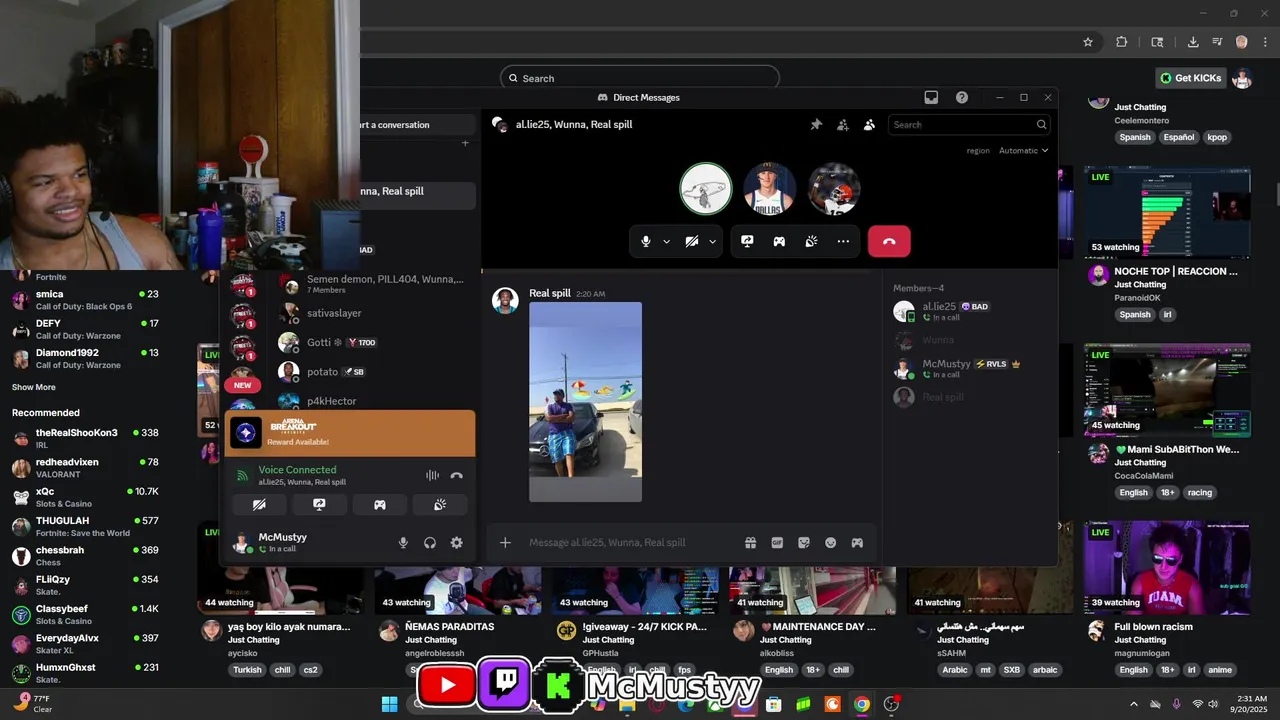
Task: Expand camera options arrow in call controls
Action: pos(713,241)
